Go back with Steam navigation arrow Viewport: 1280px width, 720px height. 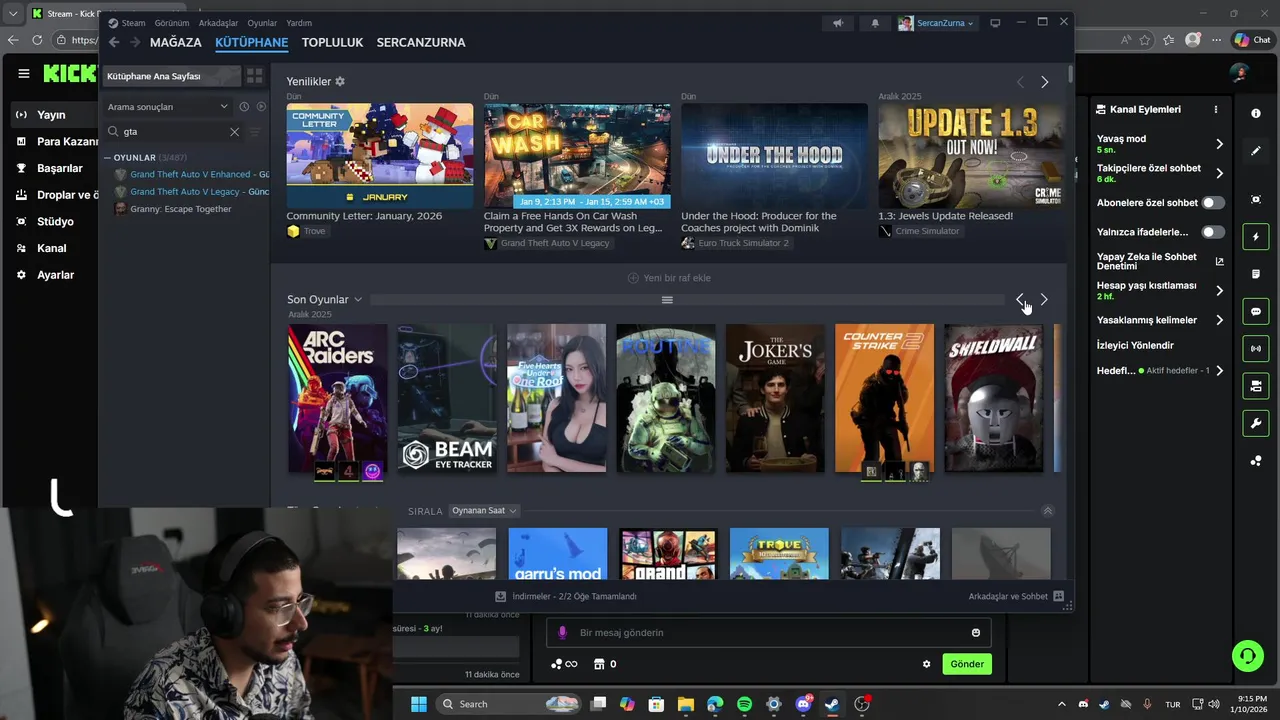(114, 42)
